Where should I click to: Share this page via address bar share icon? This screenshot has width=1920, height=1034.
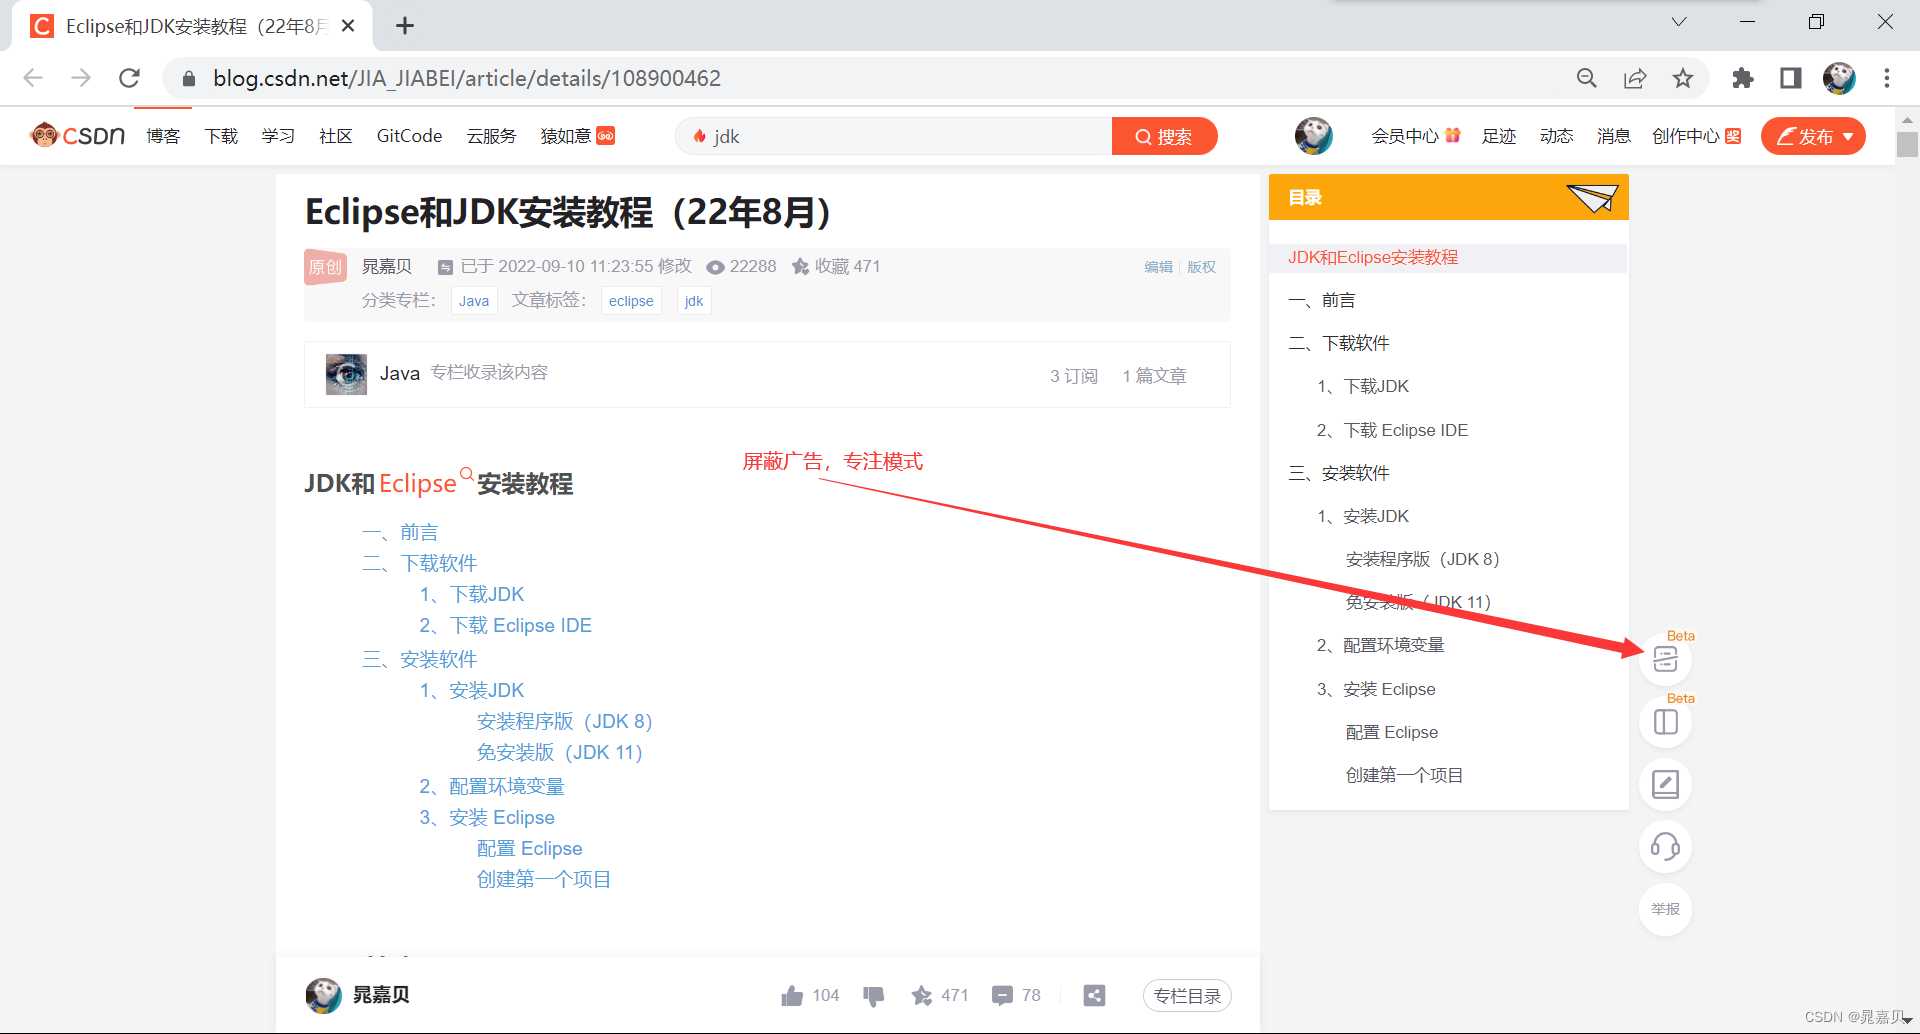[x=1635, y=78]
